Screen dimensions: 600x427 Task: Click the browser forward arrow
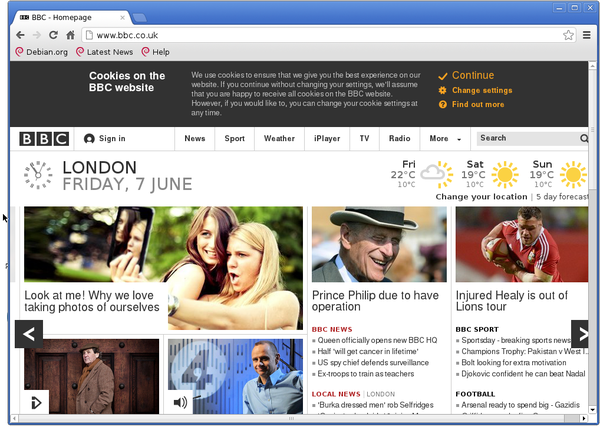coord(37,35)
